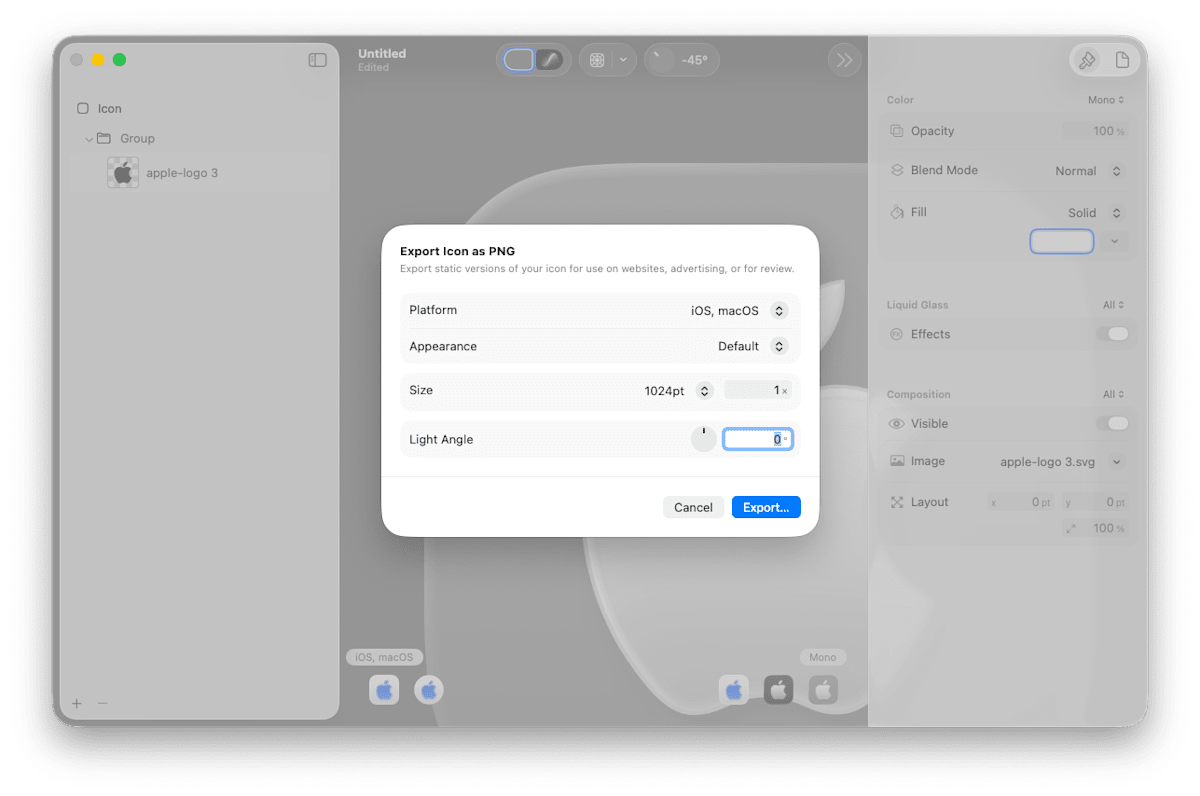Click the Opacity icon in inspector

coord(897,131)
